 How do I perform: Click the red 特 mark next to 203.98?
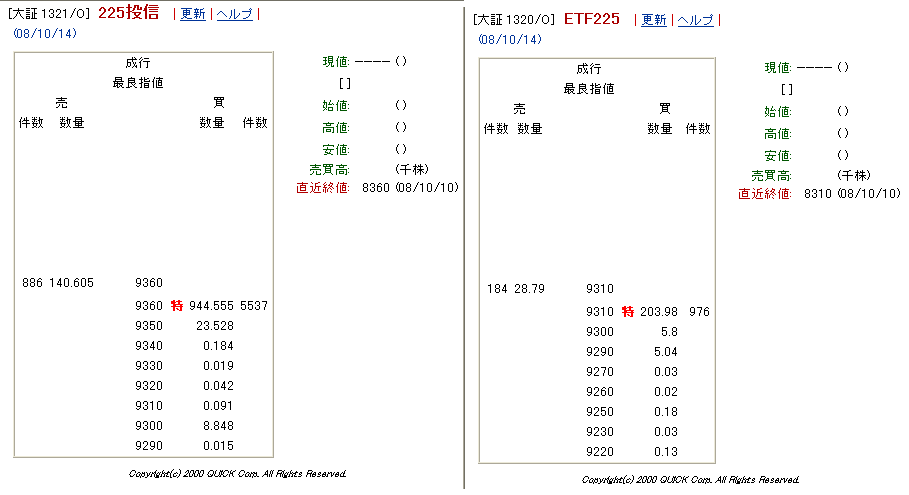(628, 312)
